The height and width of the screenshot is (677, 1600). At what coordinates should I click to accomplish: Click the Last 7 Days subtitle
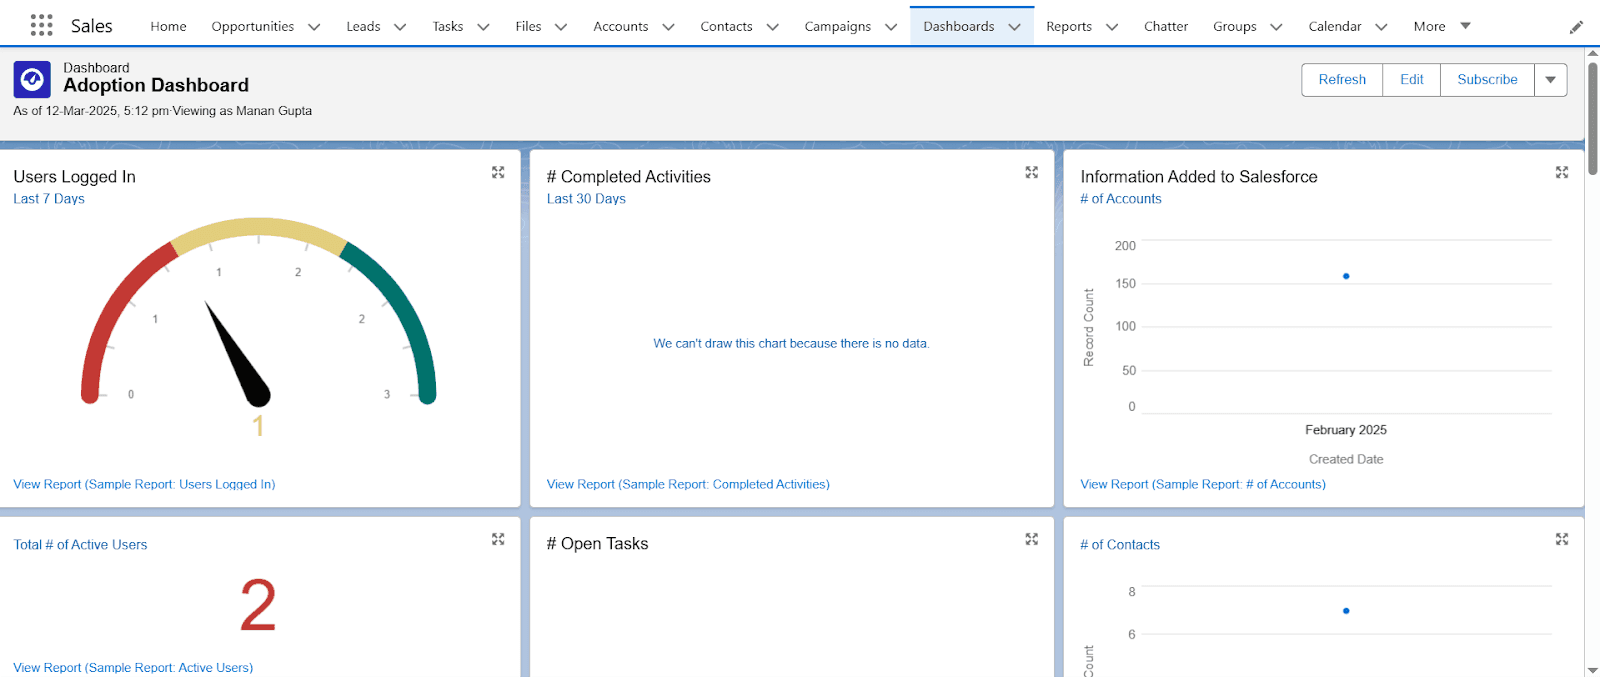(x=49, y=199)
